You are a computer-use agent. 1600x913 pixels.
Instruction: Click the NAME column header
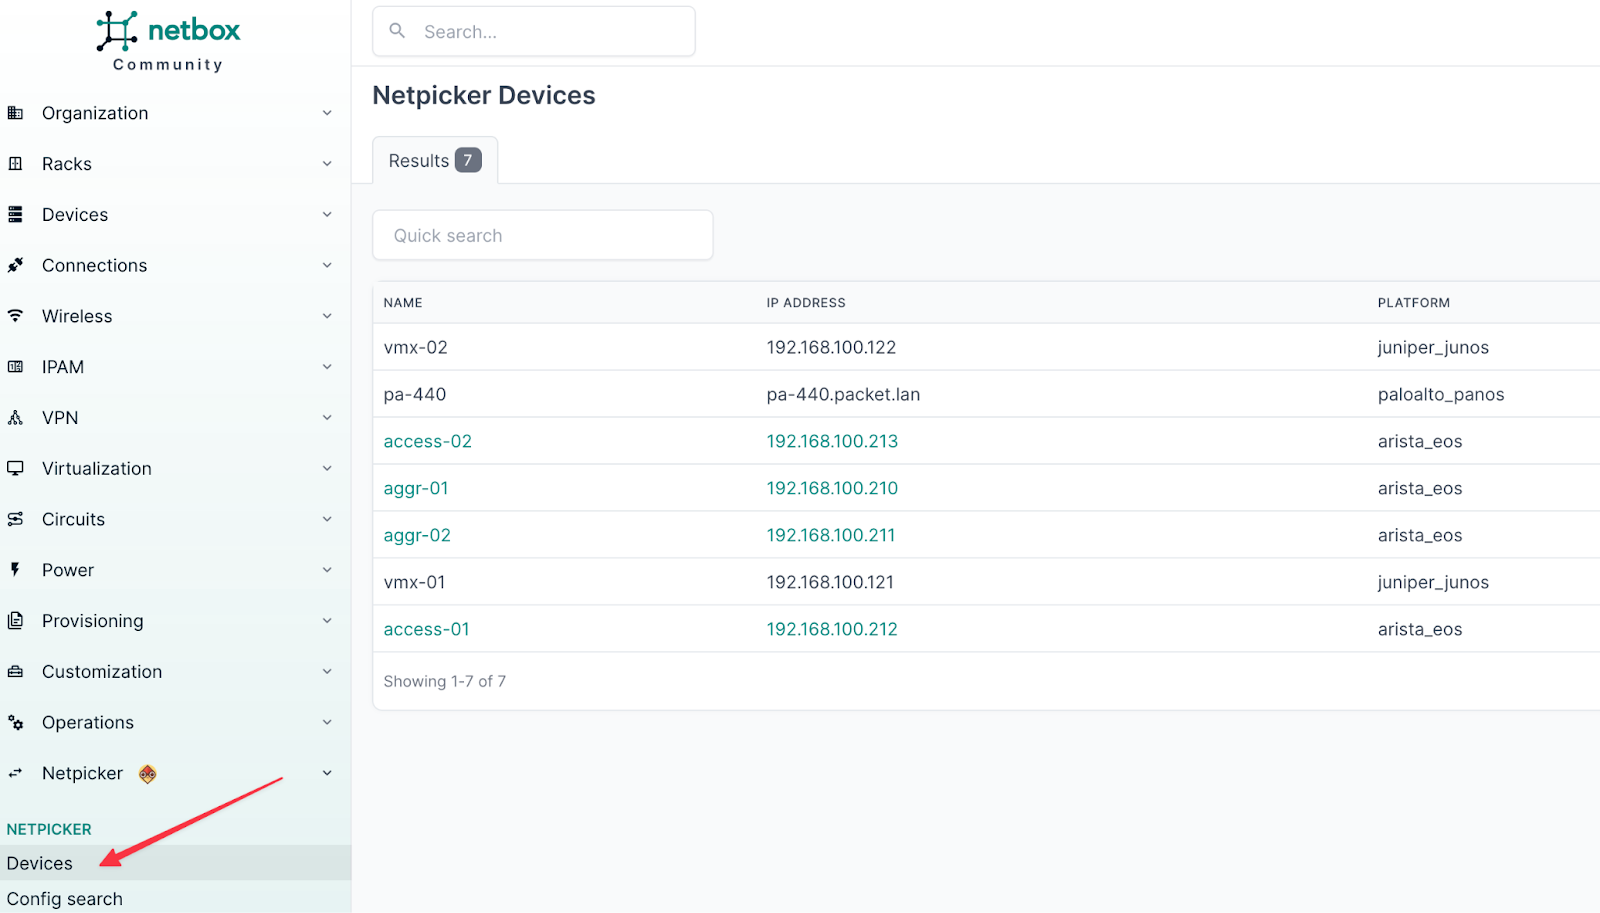point(403,303)
